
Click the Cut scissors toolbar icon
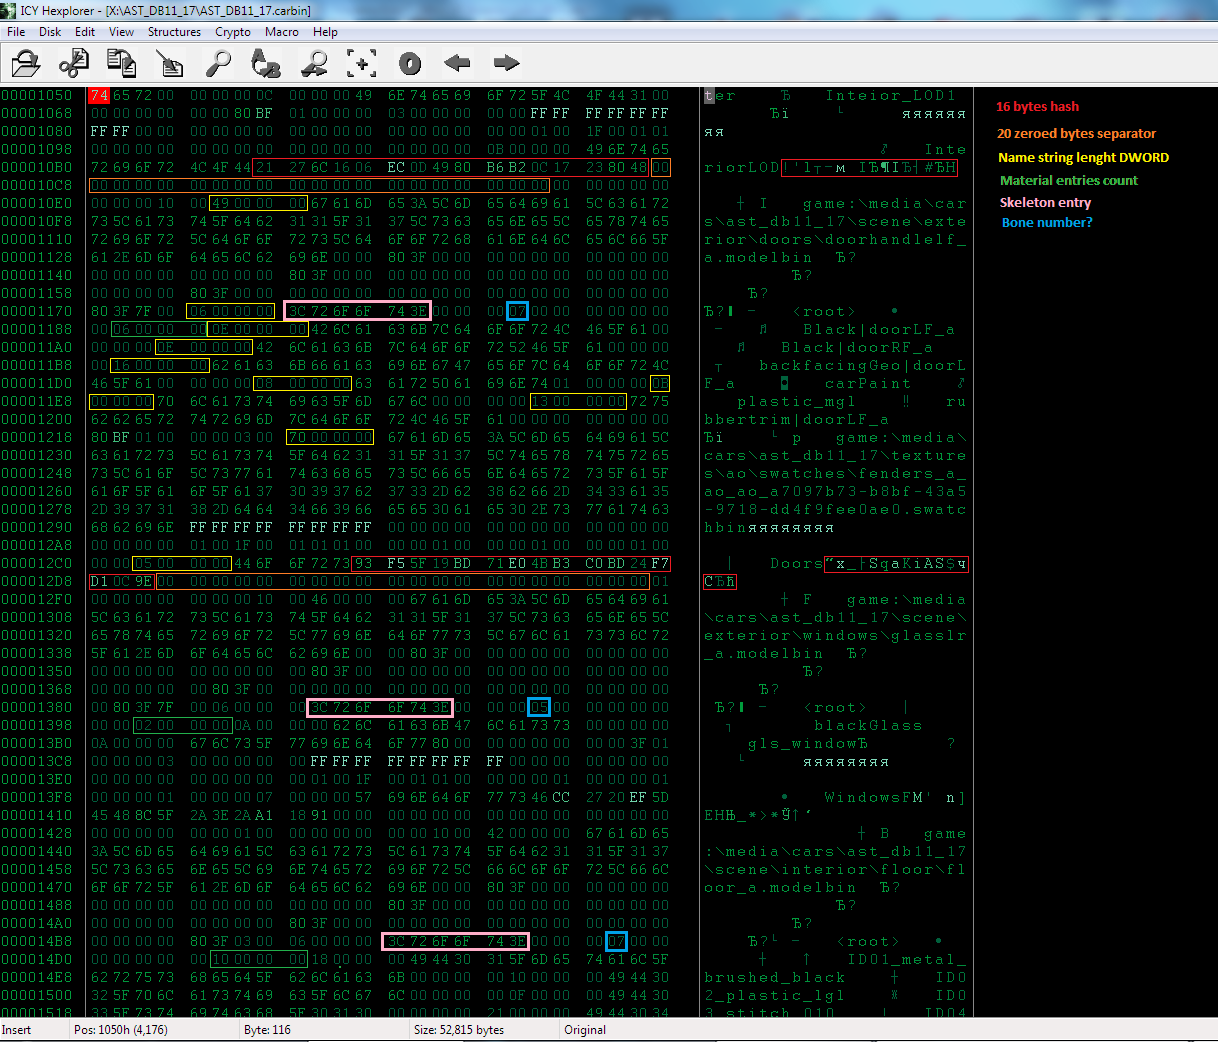73,64
